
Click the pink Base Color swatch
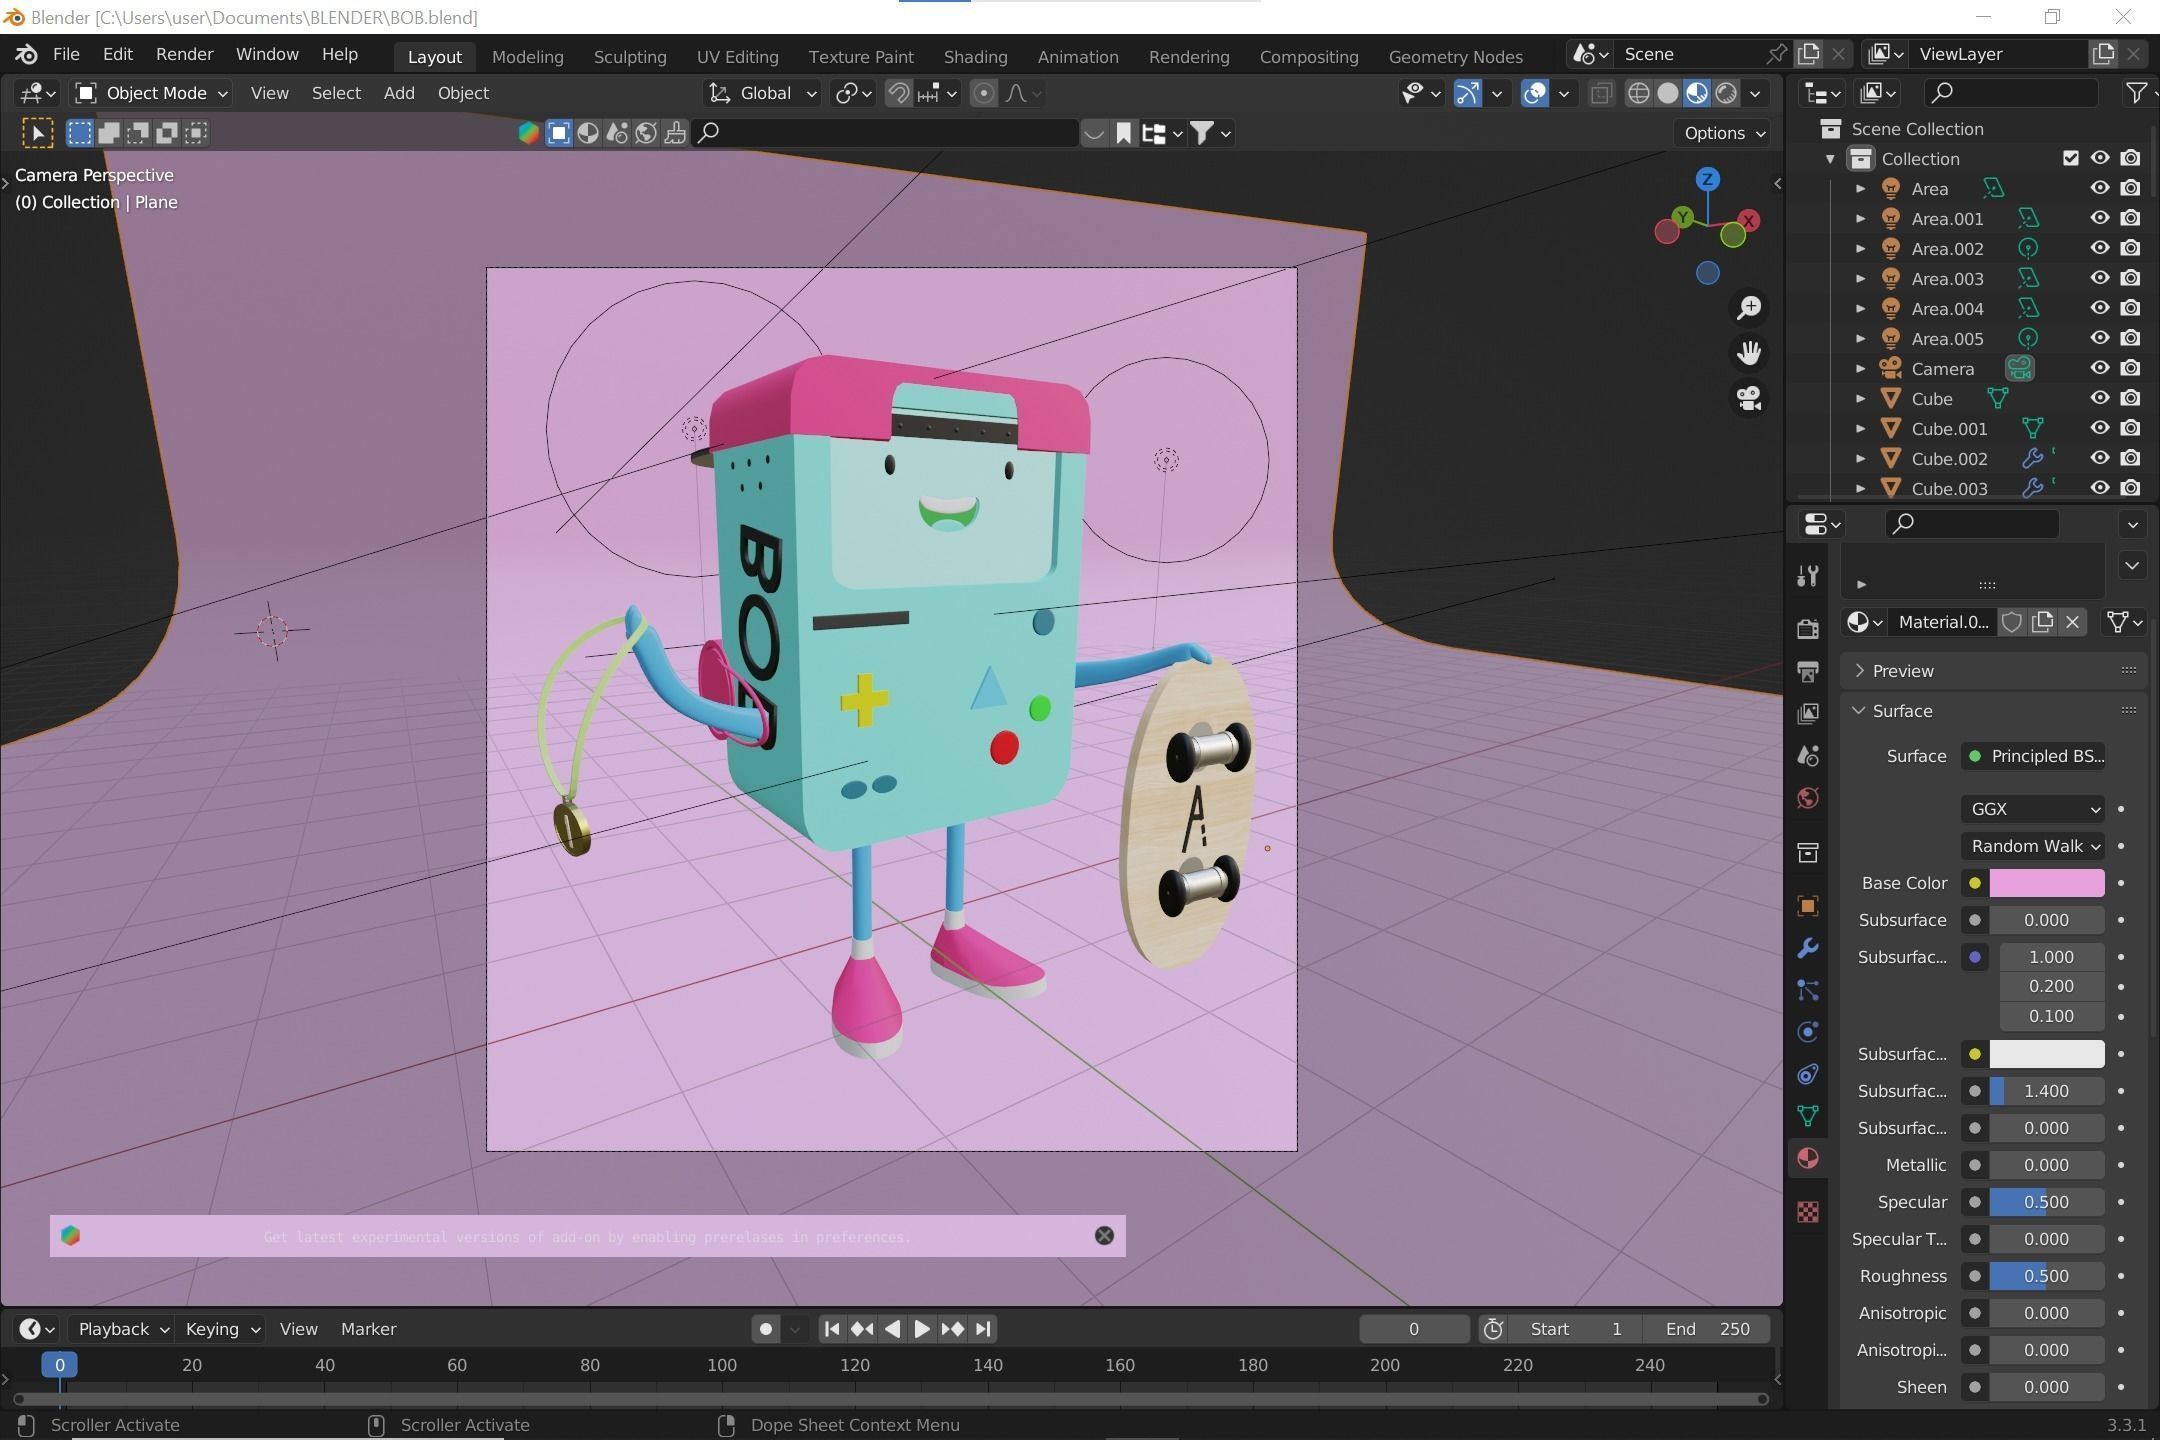[2046, 883]
